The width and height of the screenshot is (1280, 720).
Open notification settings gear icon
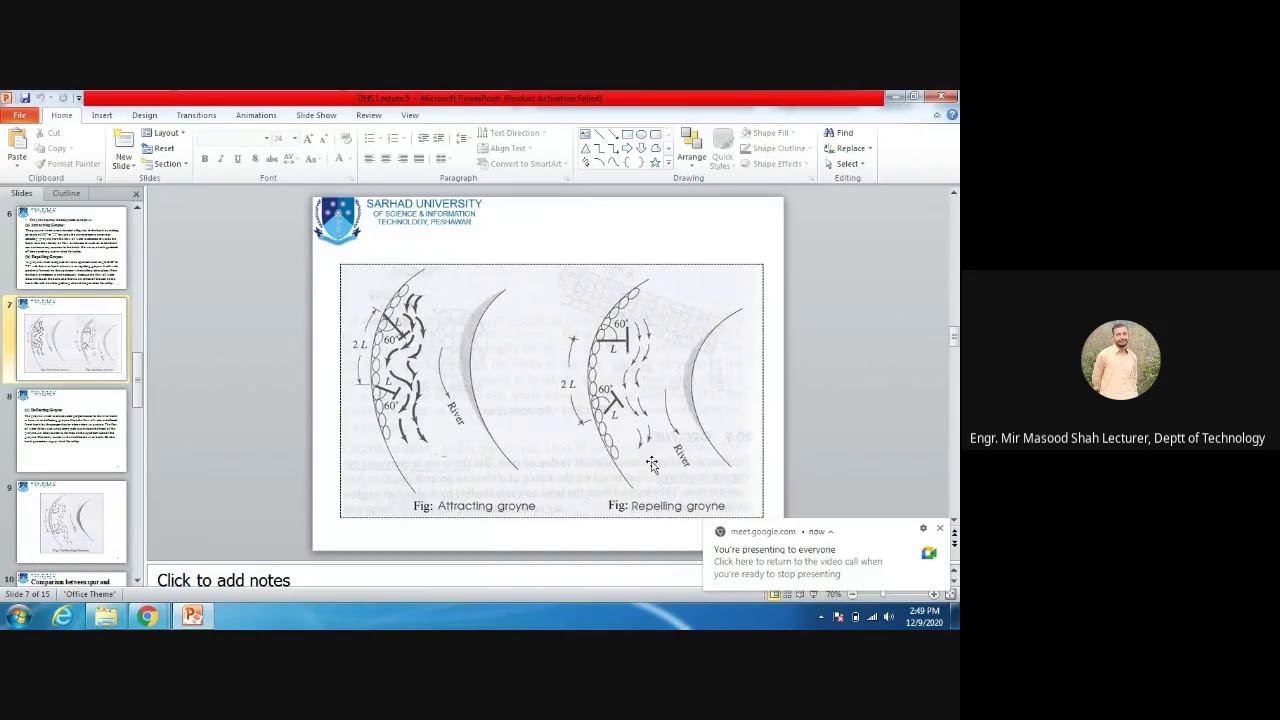[923, 528]
